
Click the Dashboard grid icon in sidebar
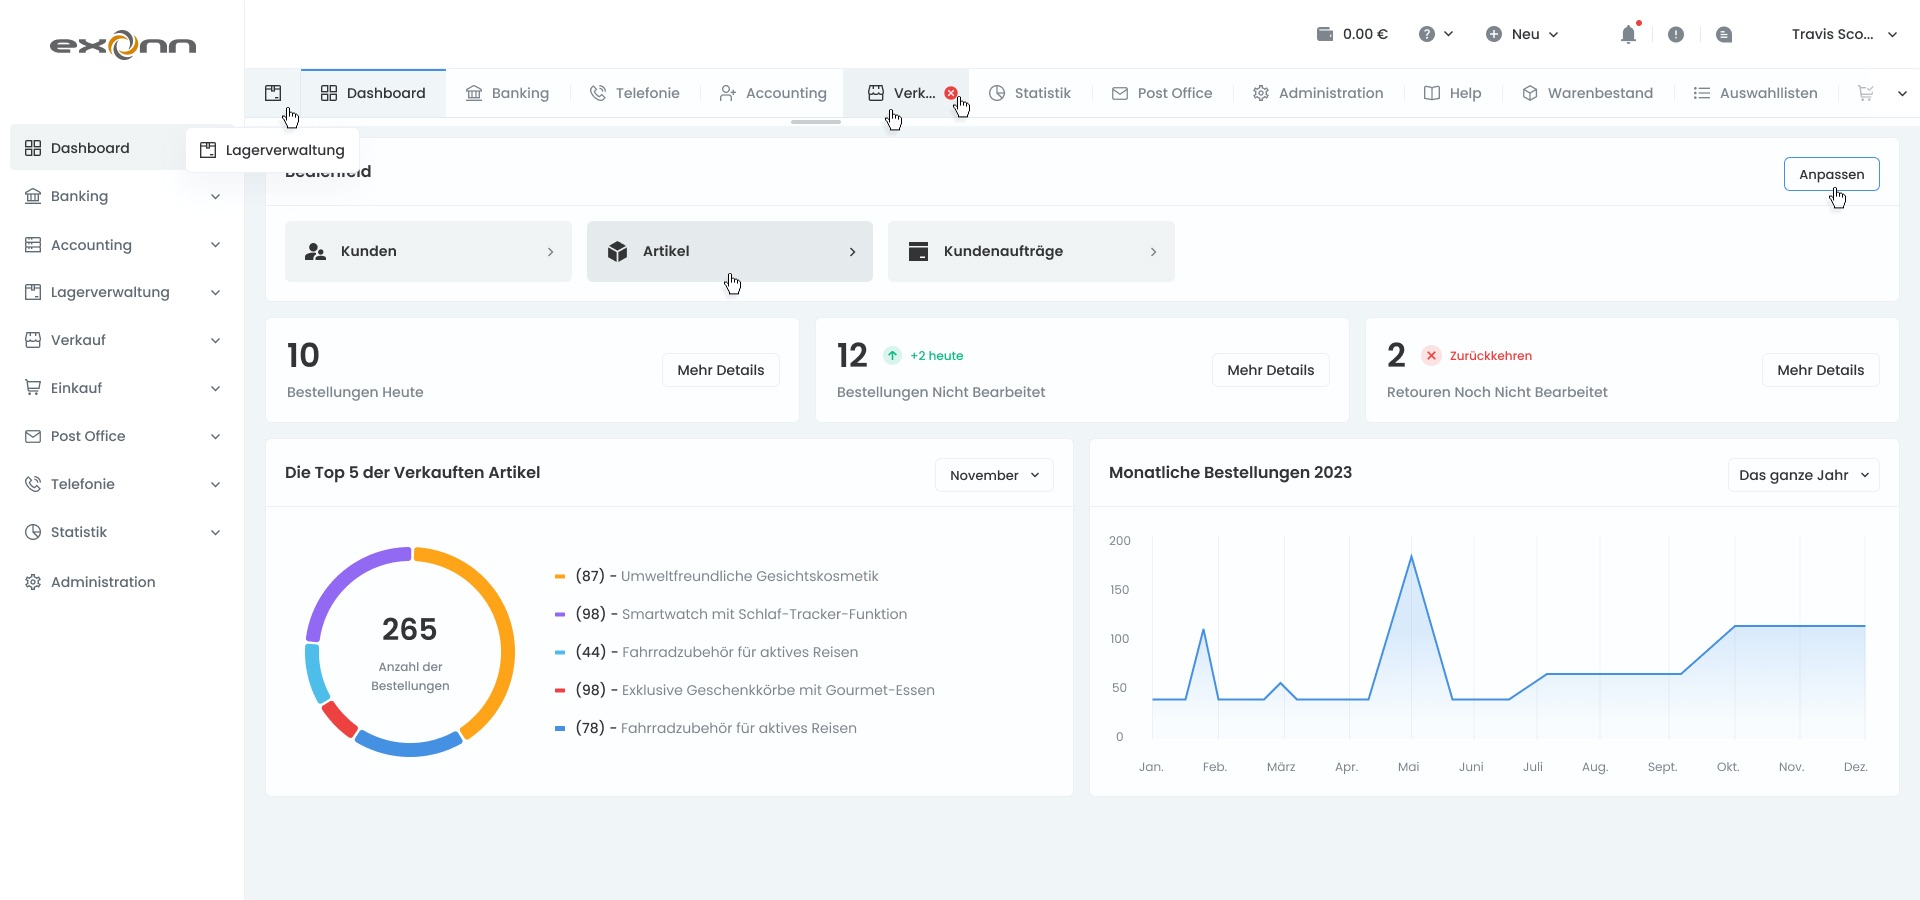coord(33,148)
